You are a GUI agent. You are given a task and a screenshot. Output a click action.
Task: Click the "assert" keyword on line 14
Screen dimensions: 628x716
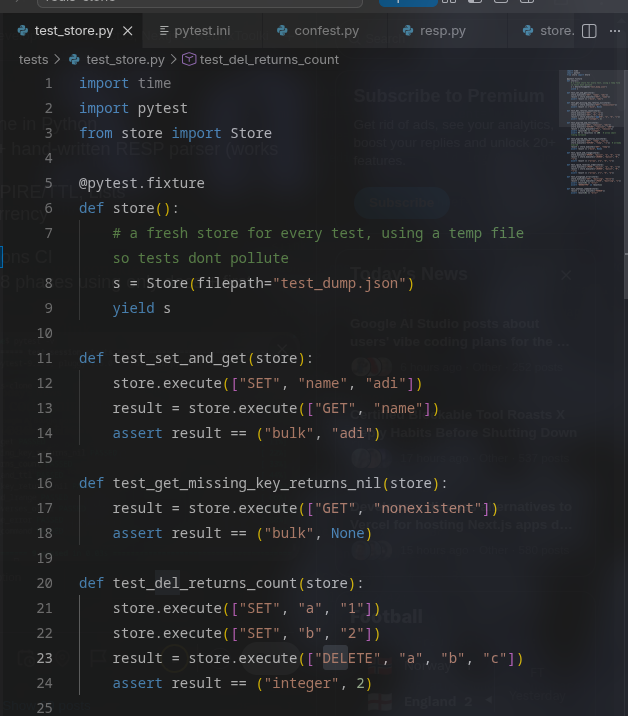pyautogui.click(x=137, y=433)
